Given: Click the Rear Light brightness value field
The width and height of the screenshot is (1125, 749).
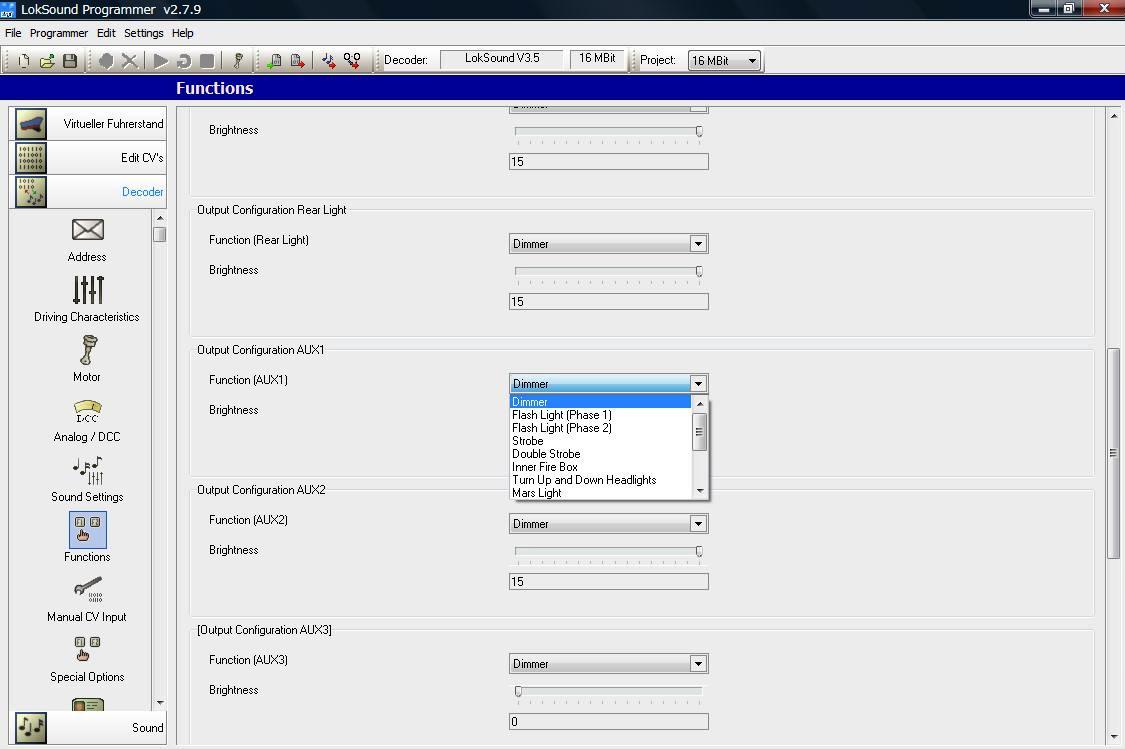Looking at the screenshot, I should click(x=608, y=301).
